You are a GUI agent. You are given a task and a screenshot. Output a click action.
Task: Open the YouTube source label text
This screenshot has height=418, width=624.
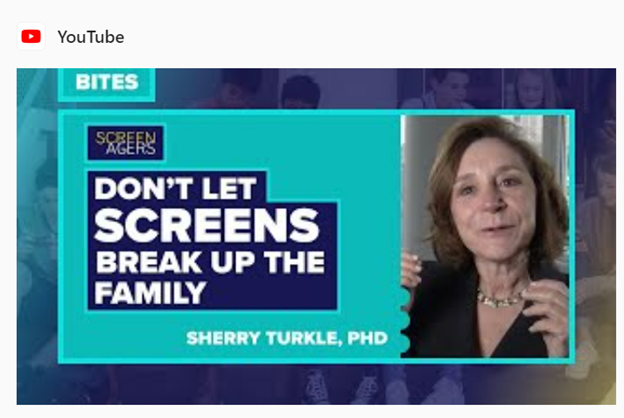click(x=91, y=37)
